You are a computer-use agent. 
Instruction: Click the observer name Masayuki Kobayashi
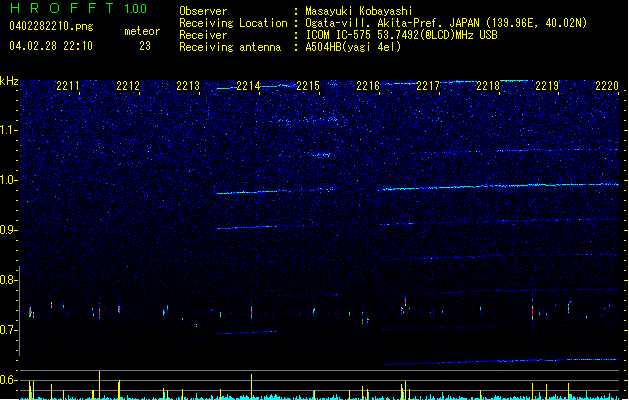(x=359, y=11)
